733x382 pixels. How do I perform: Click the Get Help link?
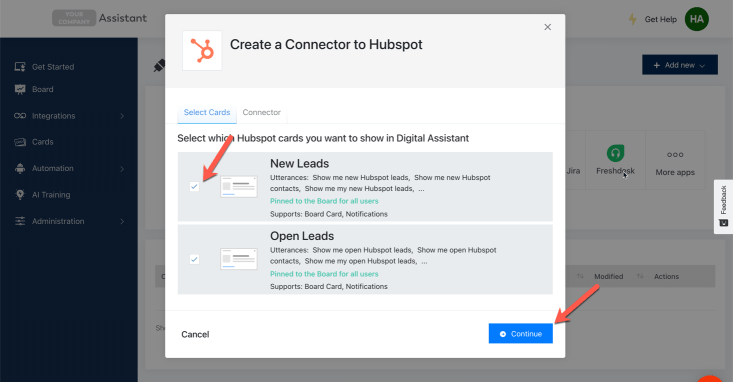click(x=661, y=19)
